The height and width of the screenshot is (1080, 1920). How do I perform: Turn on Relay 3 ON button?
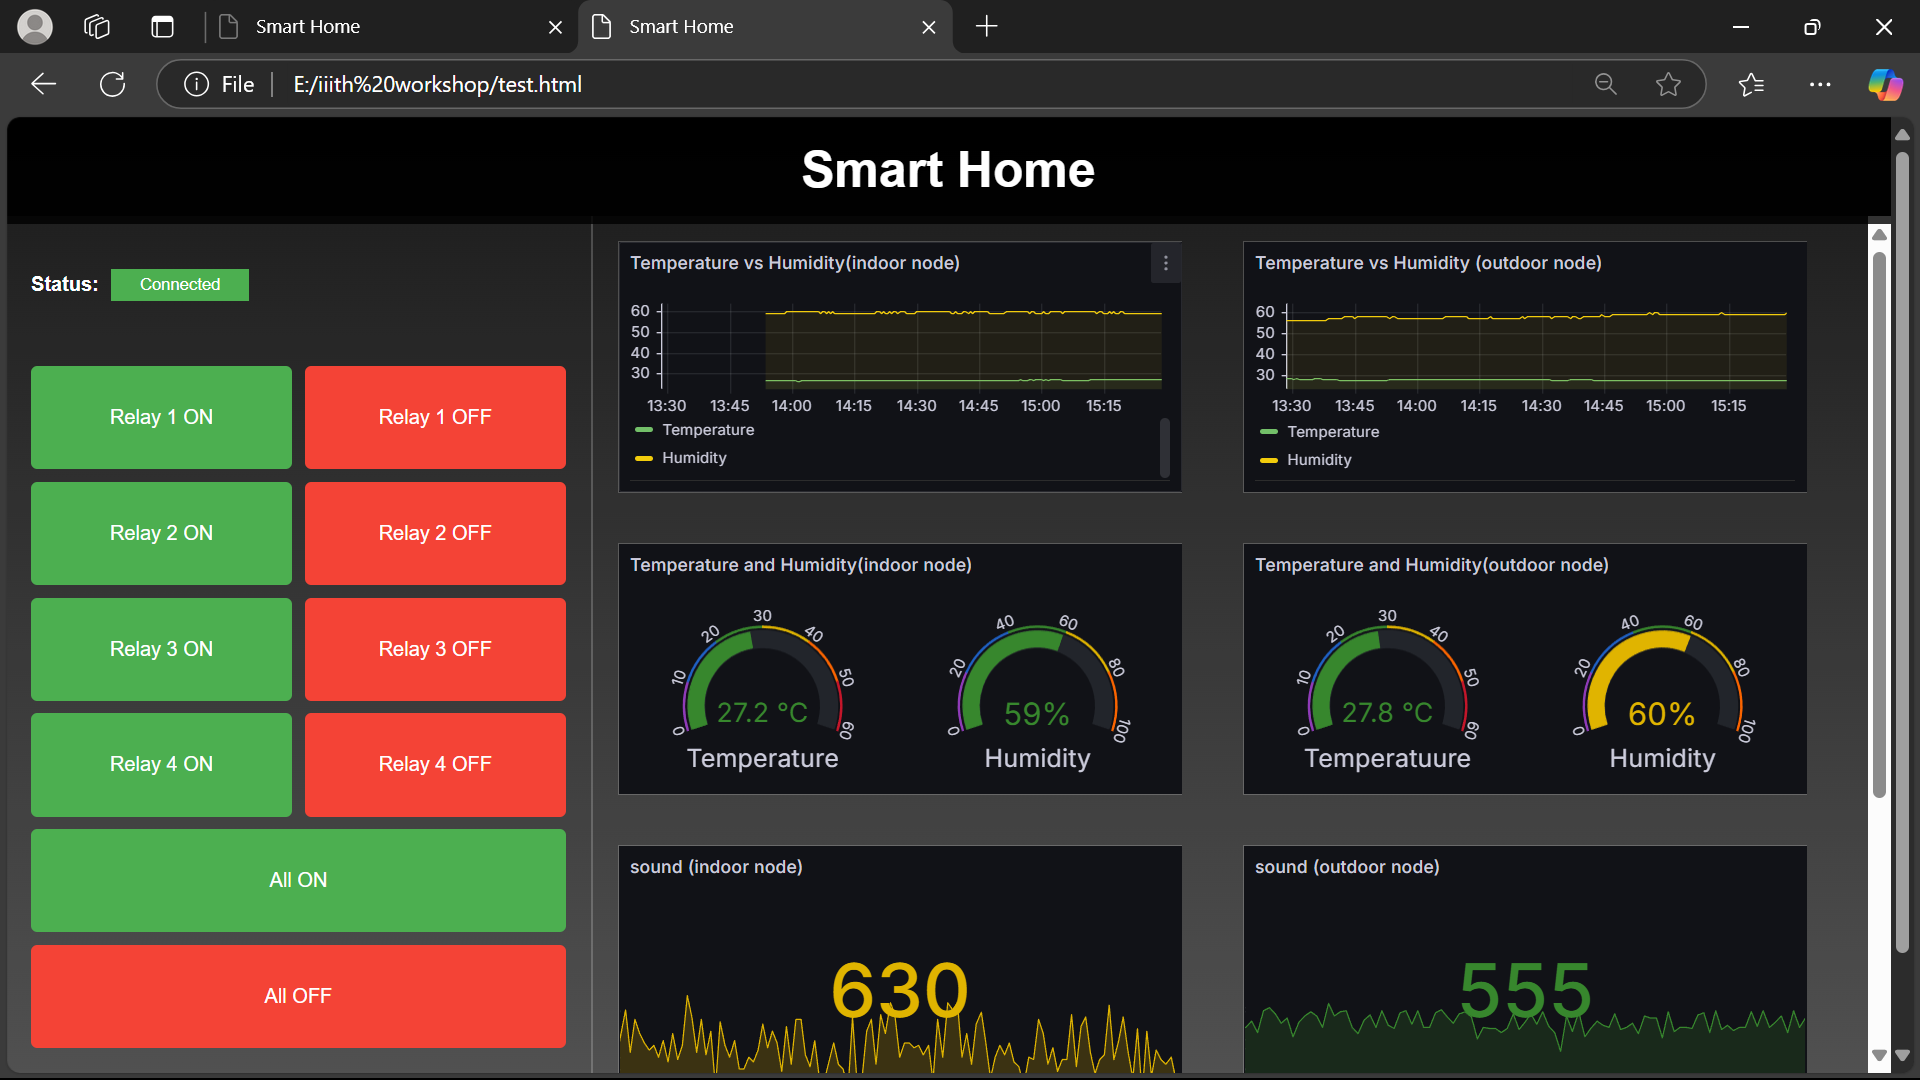tap(161, 649)
